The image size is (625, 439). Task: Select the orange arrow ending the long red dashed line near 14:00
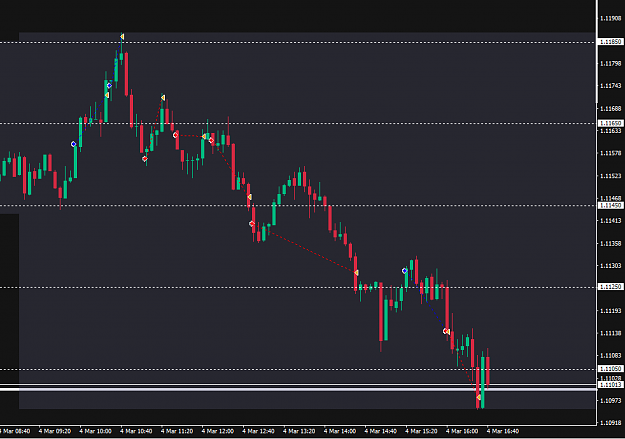point(356,273)
